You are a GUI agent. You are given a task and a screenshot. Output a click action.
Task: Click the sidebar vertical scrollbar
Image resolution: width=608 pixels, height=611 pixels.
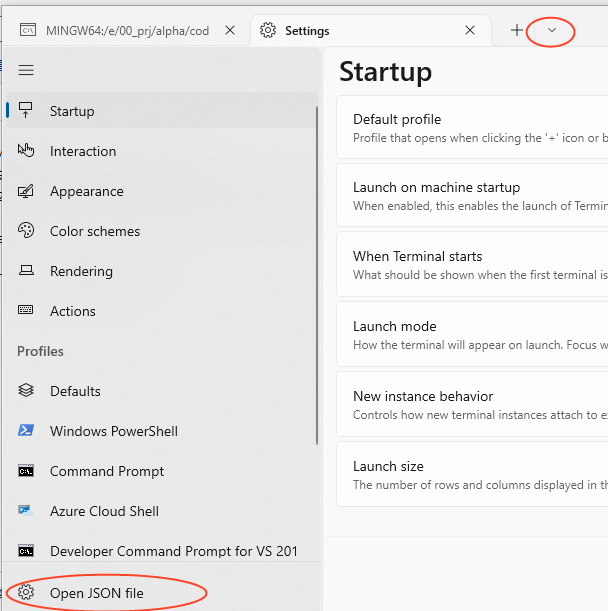(318, 270)
